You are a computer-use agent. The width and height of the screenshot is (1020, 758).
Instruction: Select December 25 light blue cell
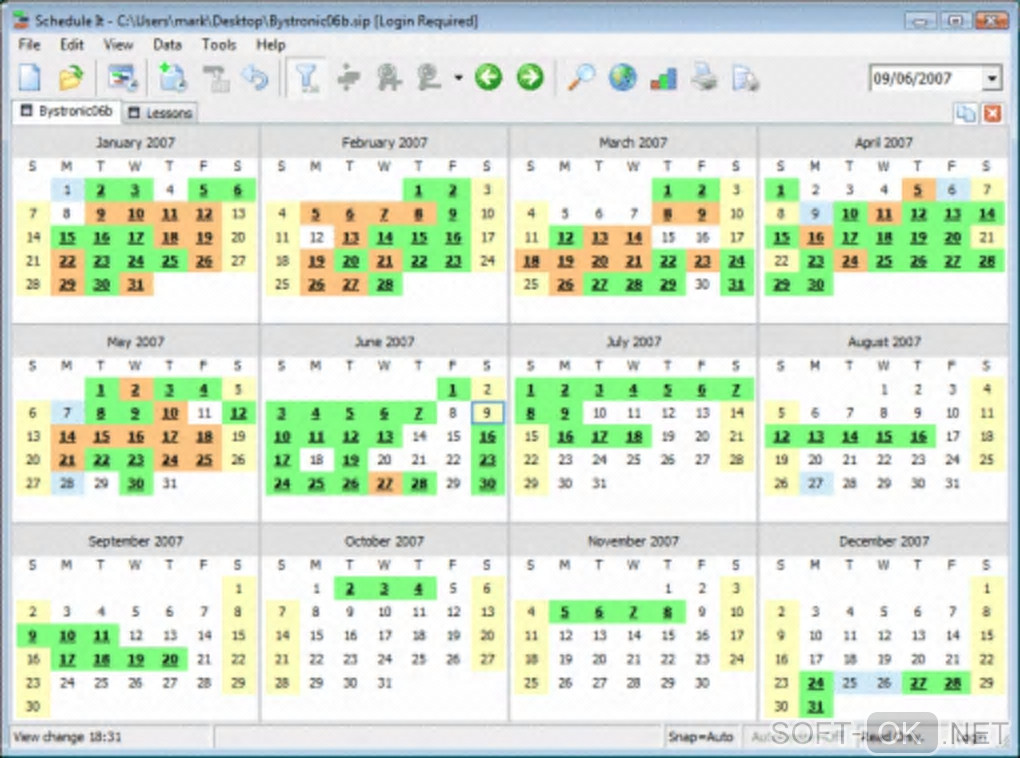(x=850, y=683)
